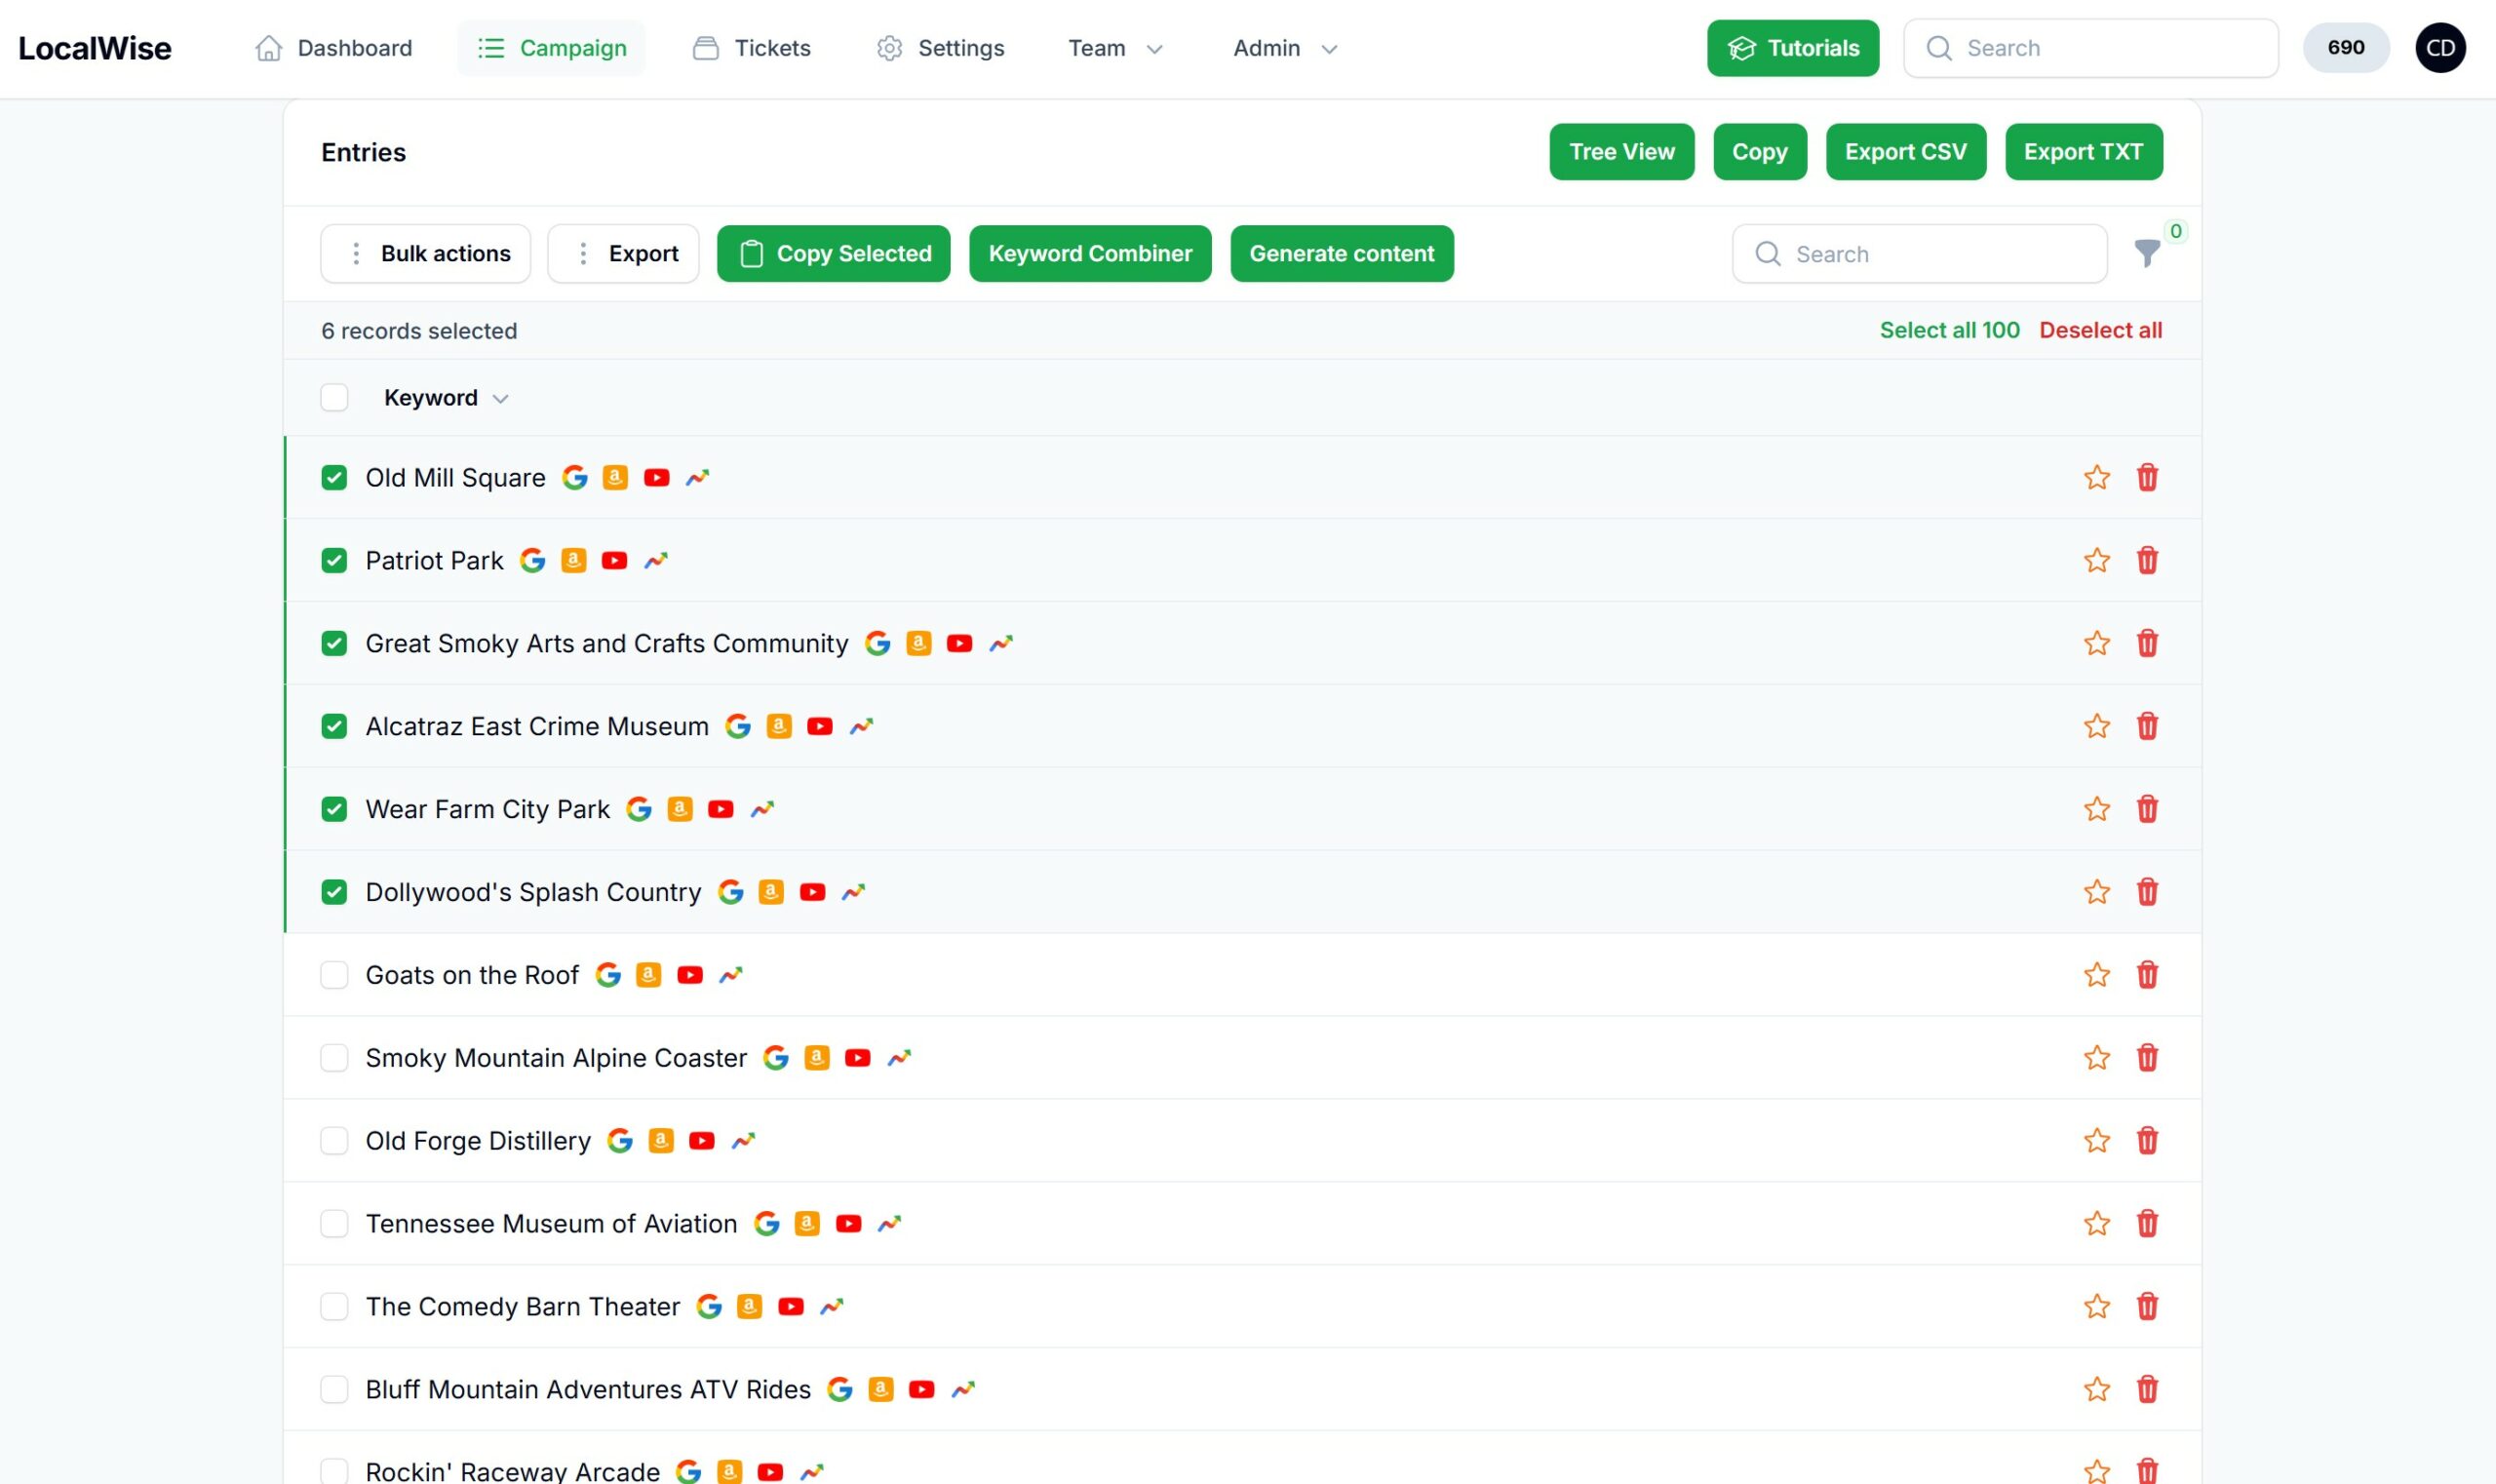Open the trends icon for Goats on the Roof
2496x1484 pixels.
point(731,974)
